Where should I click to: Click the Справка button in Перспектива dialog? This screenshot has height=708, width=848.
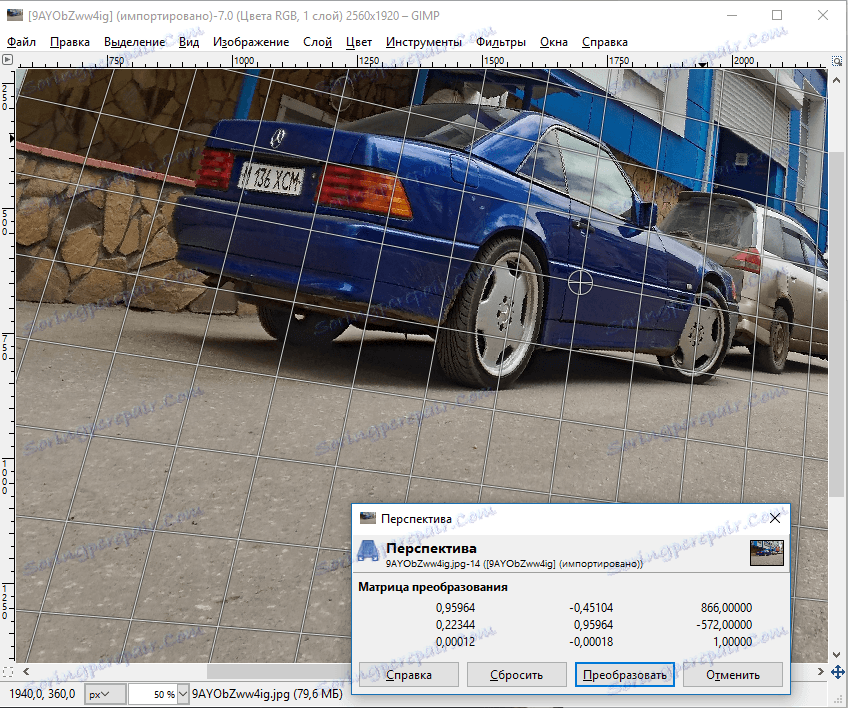[x=409, y=674]
